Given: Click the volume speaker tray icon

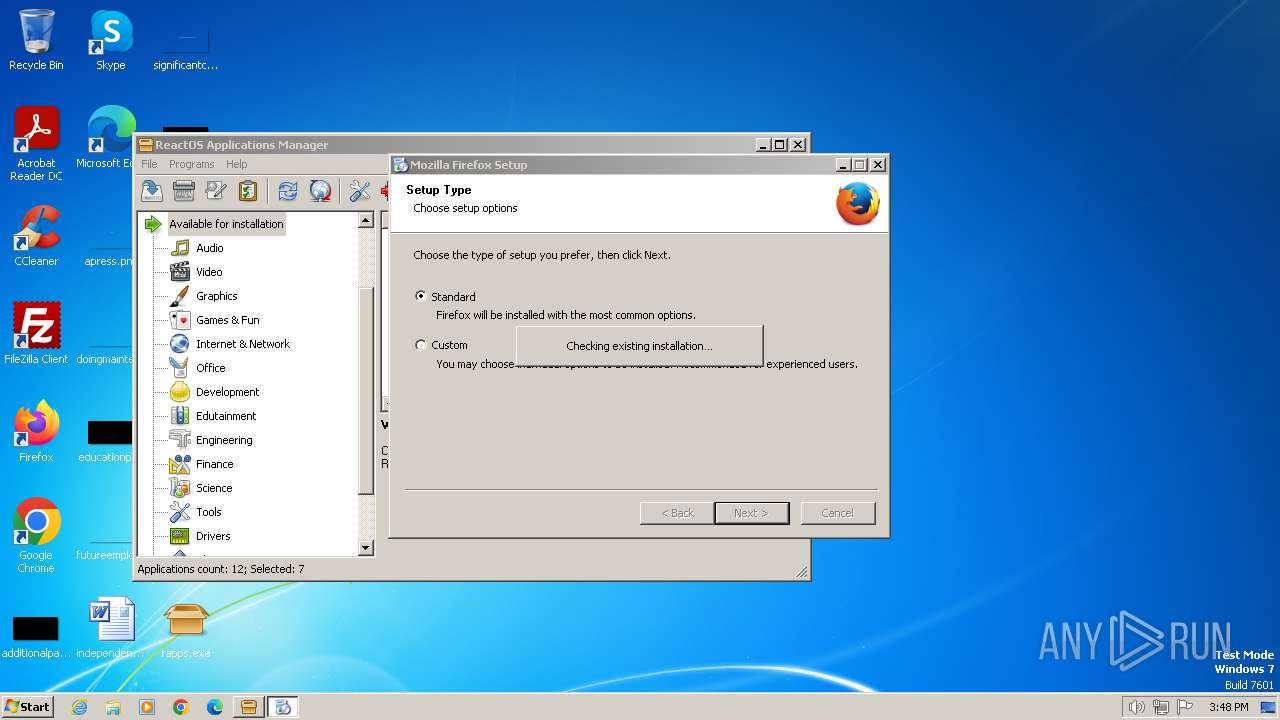Looking at the screenshot, I should [x=1136, y=707].
